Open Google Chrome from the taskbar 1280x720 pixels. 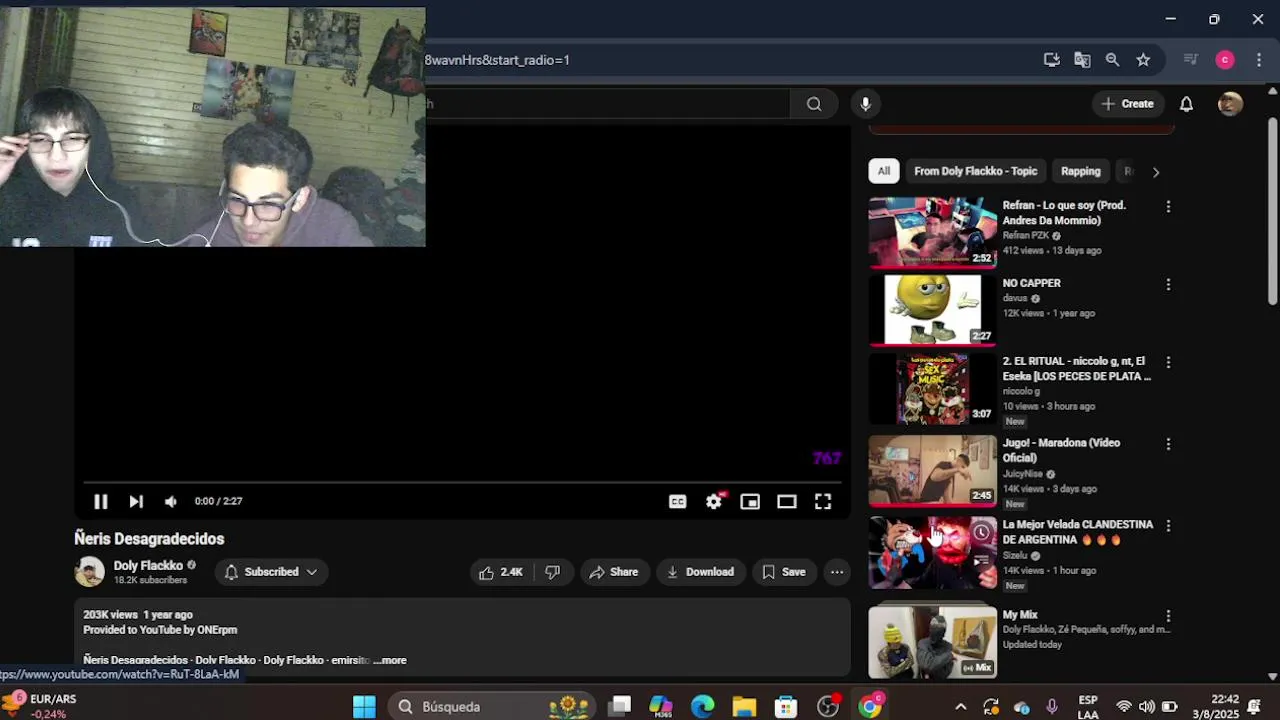click(x=871, y=707)
